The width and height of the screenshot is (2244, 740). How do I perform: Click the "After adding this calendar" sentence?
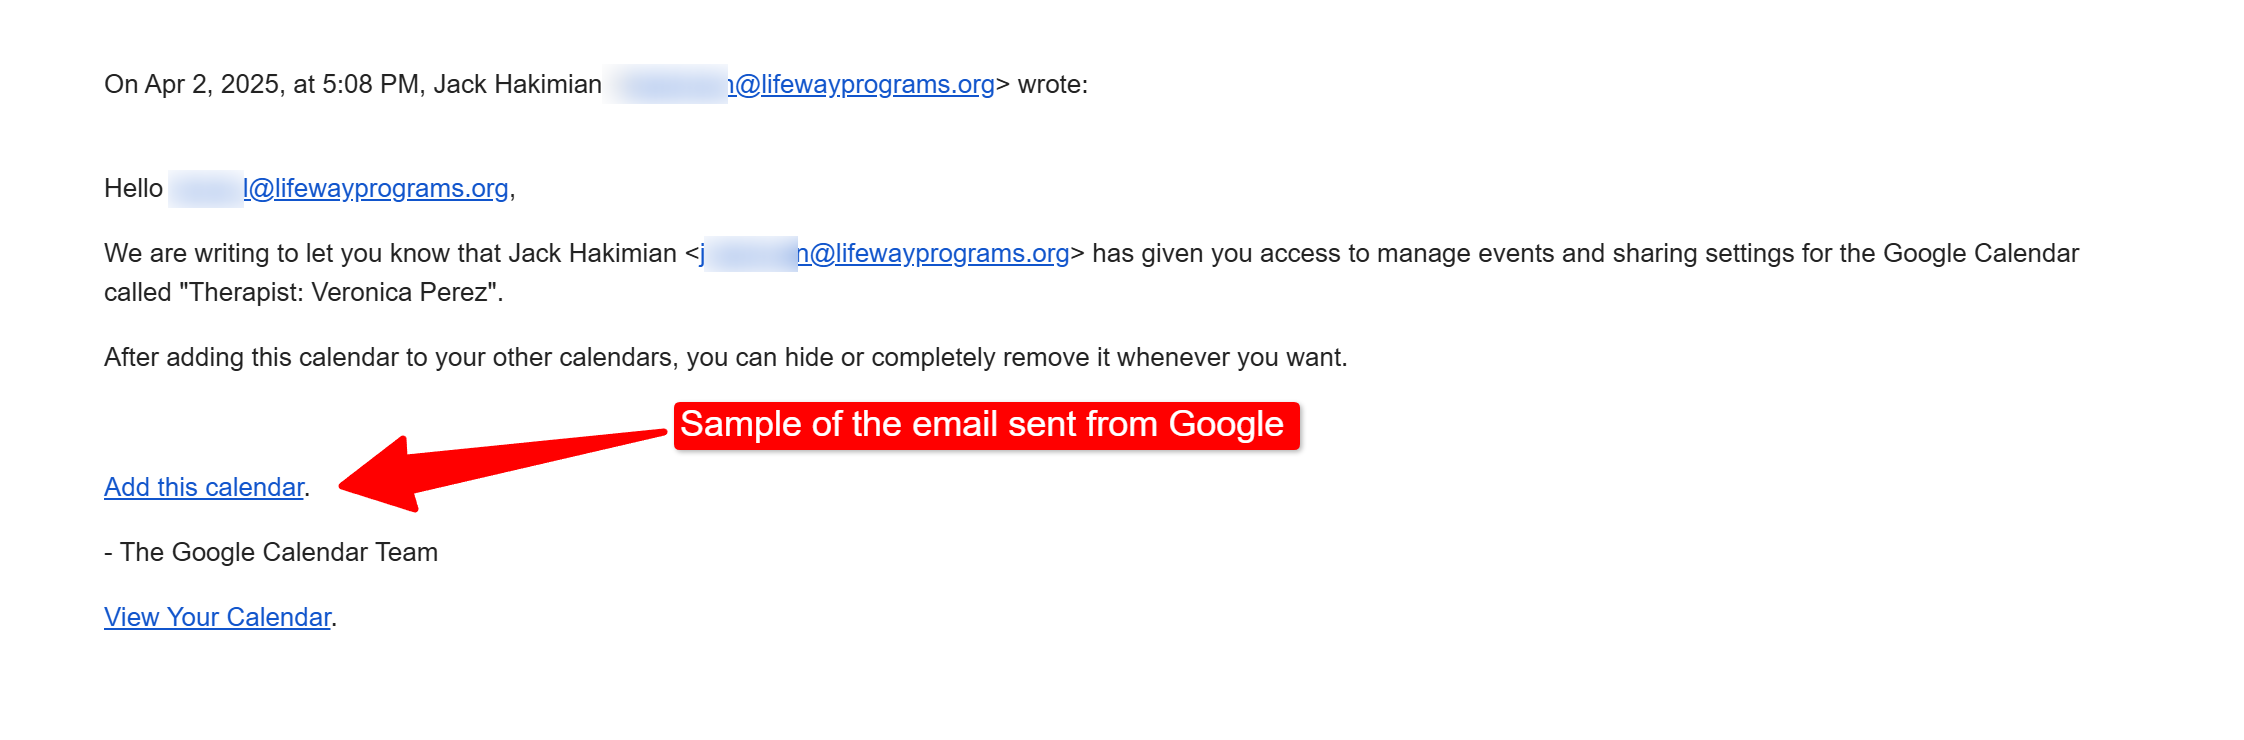pos(726,357)
